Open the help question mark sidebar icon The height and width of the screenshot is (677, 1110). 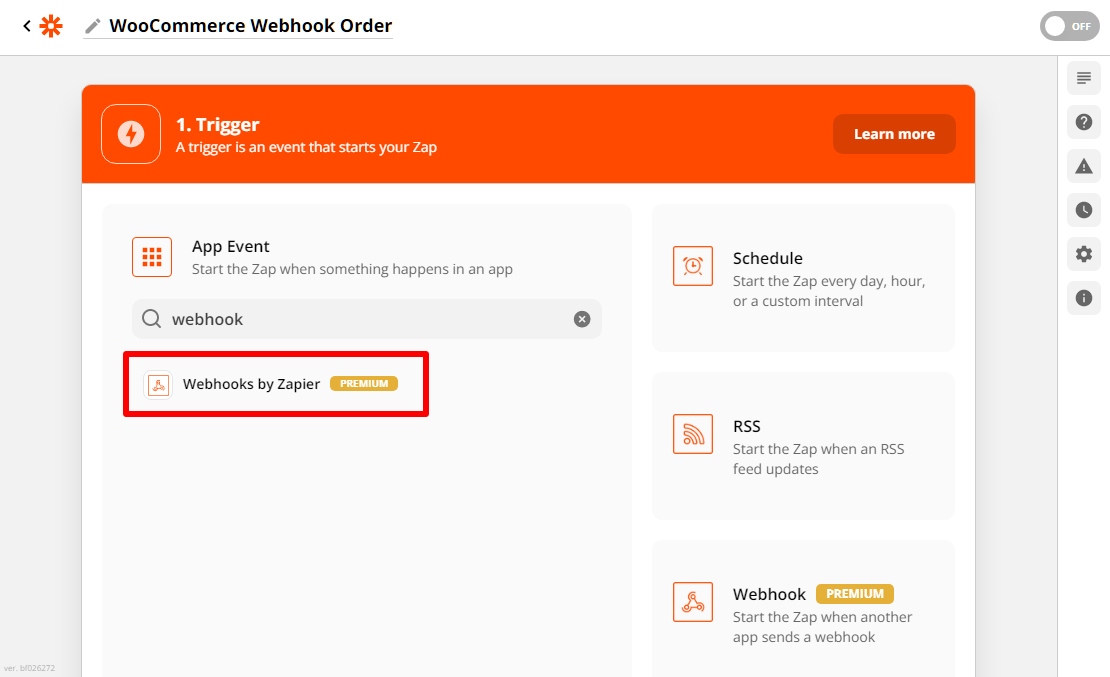coord(1084,122)
